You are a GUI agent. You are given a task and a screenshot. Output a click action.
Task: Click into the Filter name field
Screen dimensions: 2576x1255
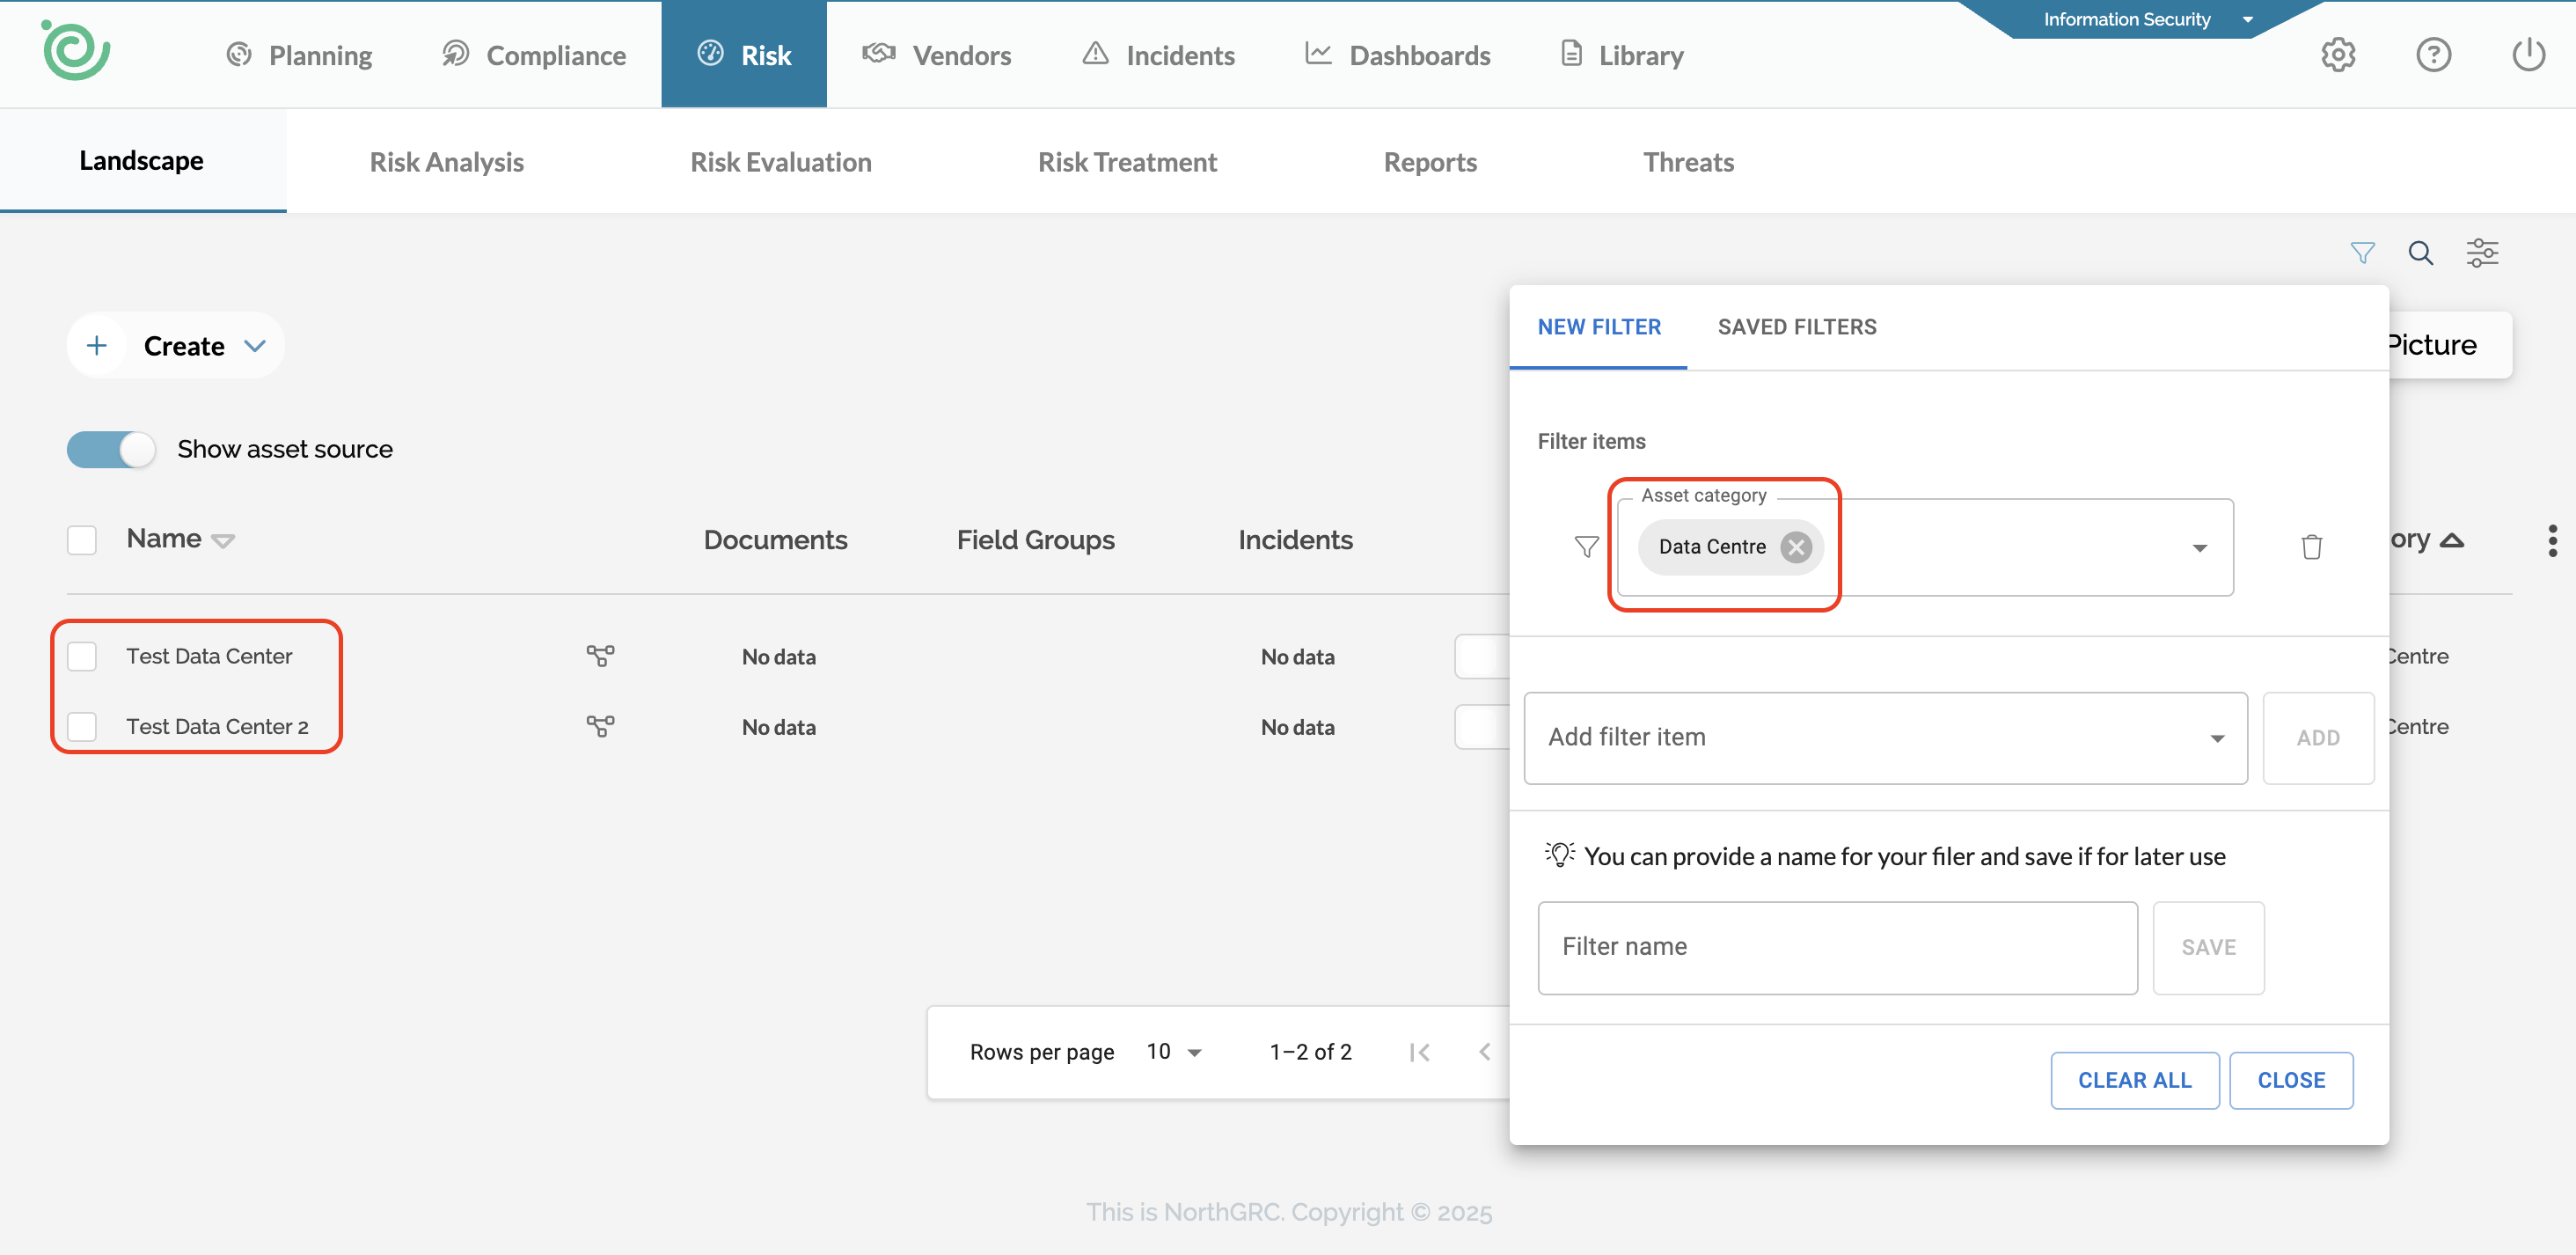1836,947
